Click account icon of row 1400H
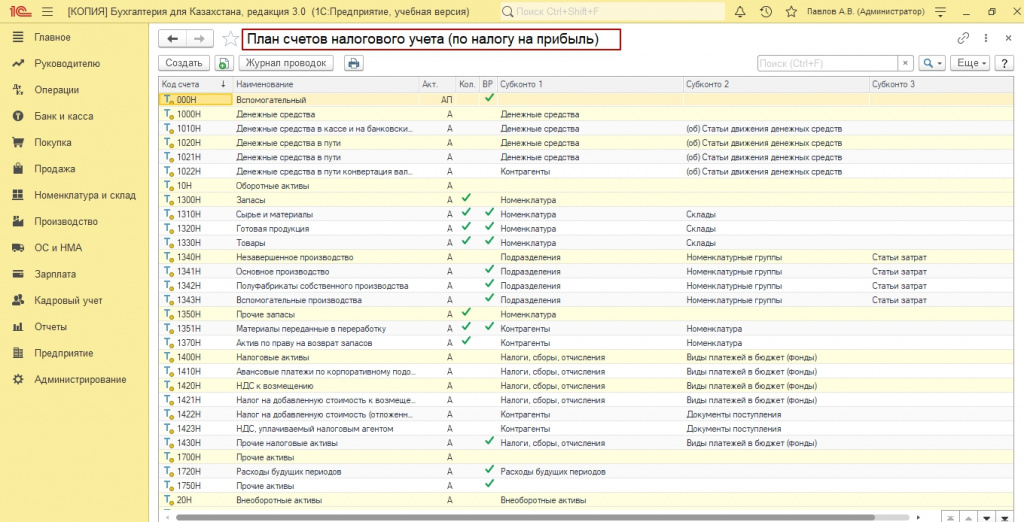Viewport: 1024px width, 522px height. [168, 357]
